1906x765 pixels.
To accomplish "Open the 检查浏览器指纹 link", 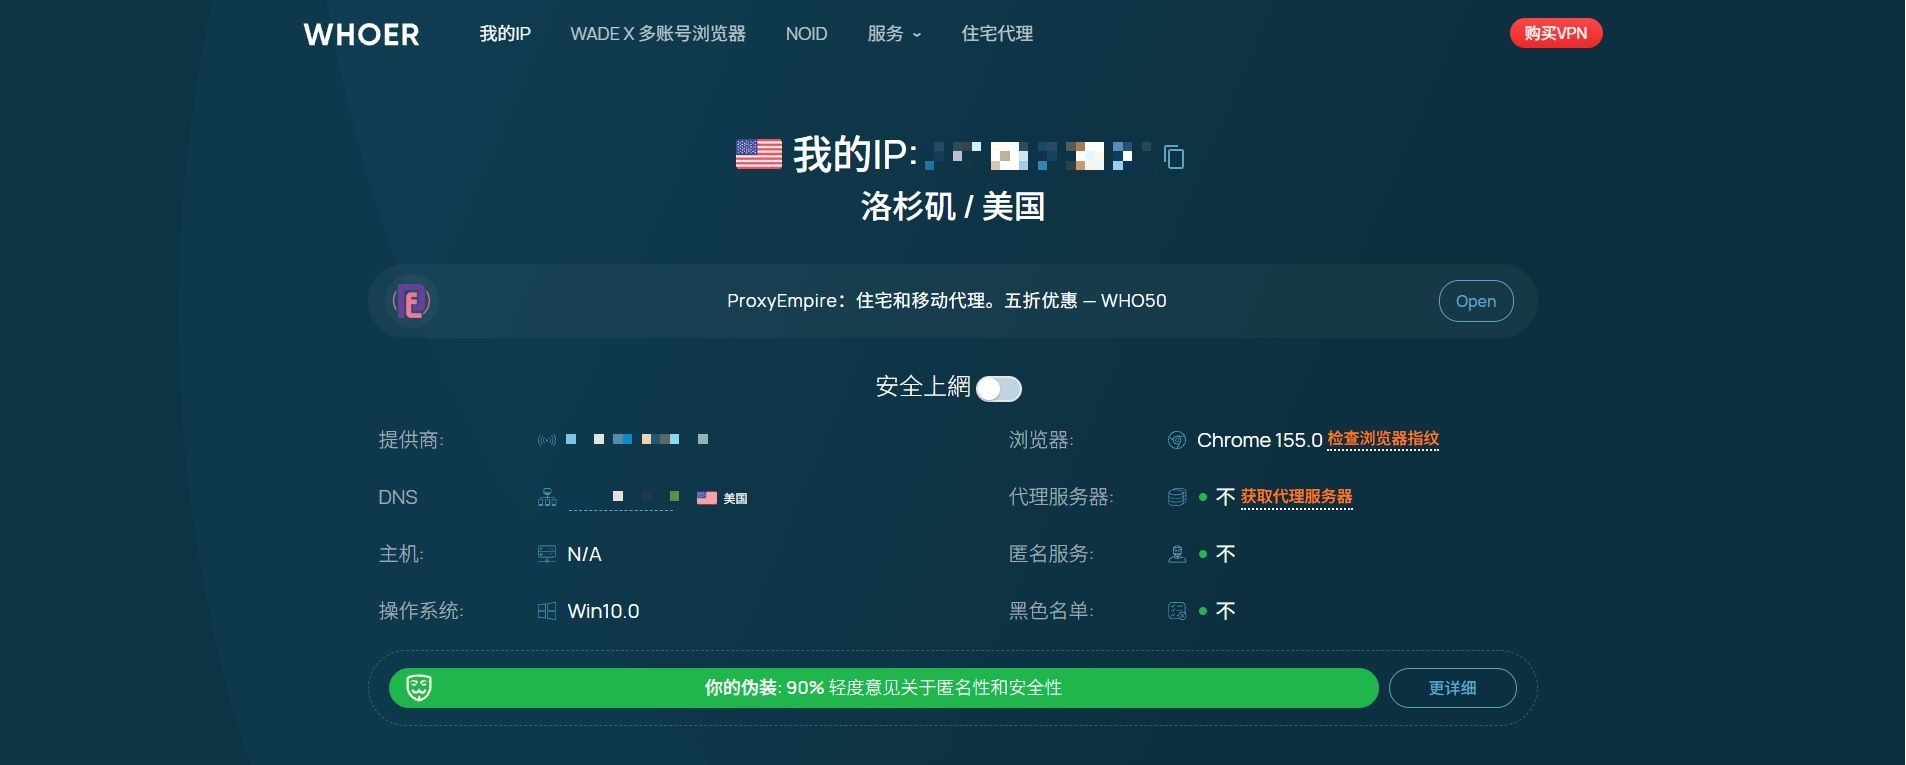I will tap(1383, 439).
